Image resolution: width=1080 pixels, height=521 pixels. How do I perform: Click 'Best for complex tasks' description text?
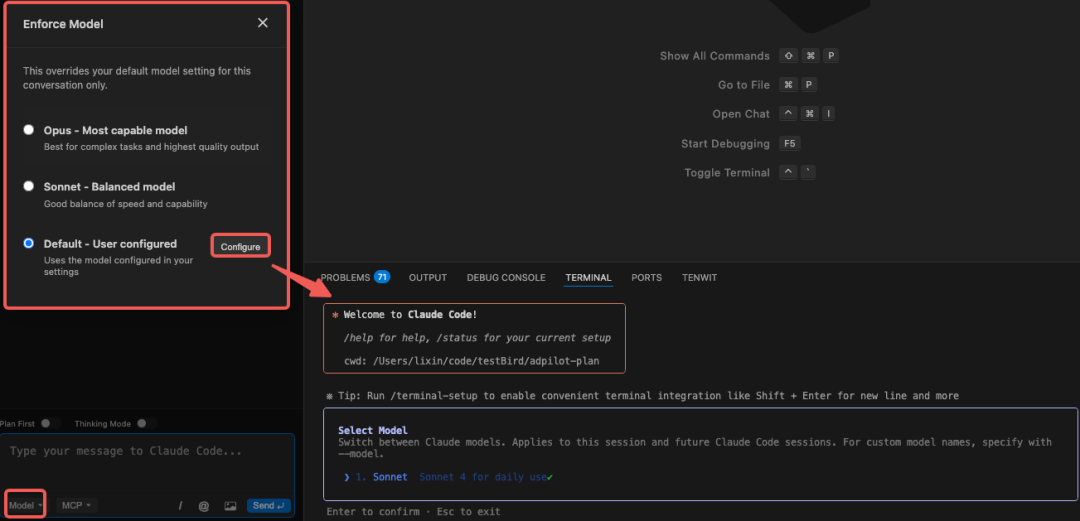(152, 147)
